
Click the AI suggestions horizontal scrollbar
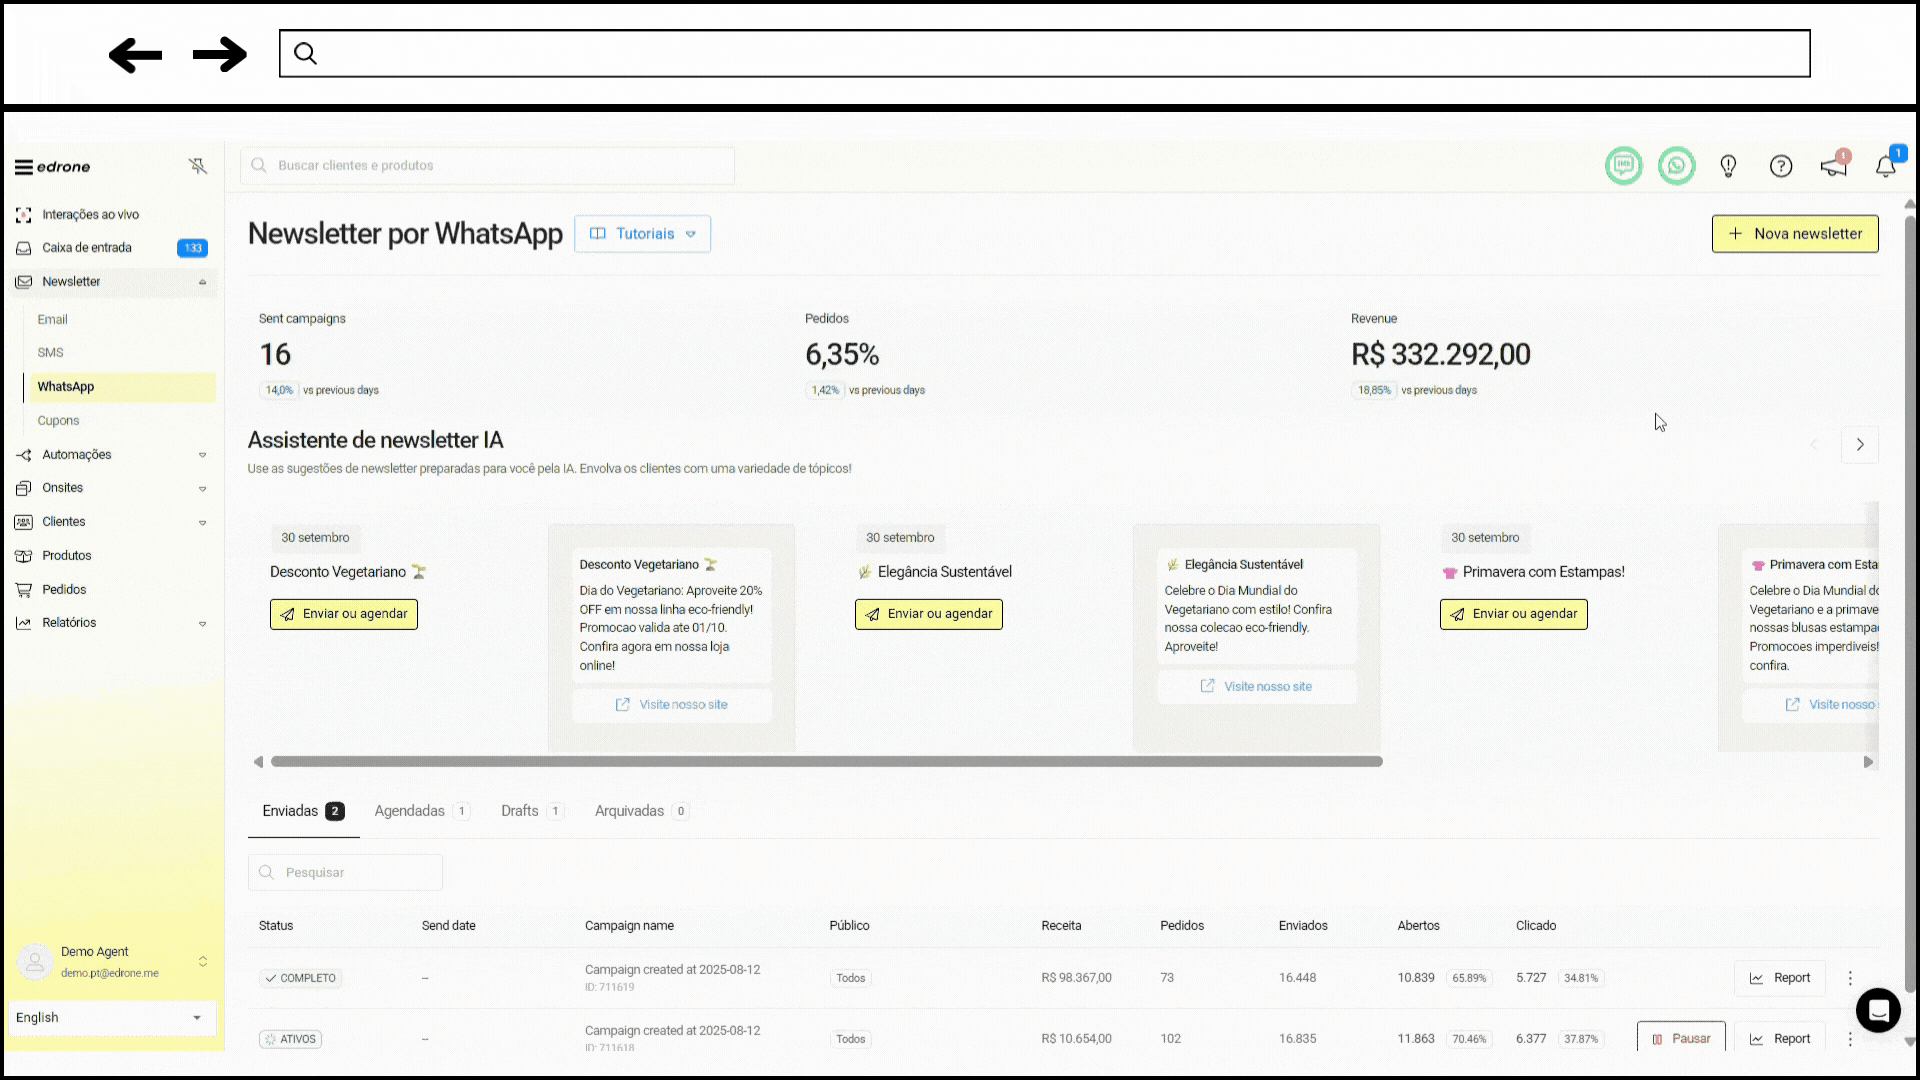(826, 762)
